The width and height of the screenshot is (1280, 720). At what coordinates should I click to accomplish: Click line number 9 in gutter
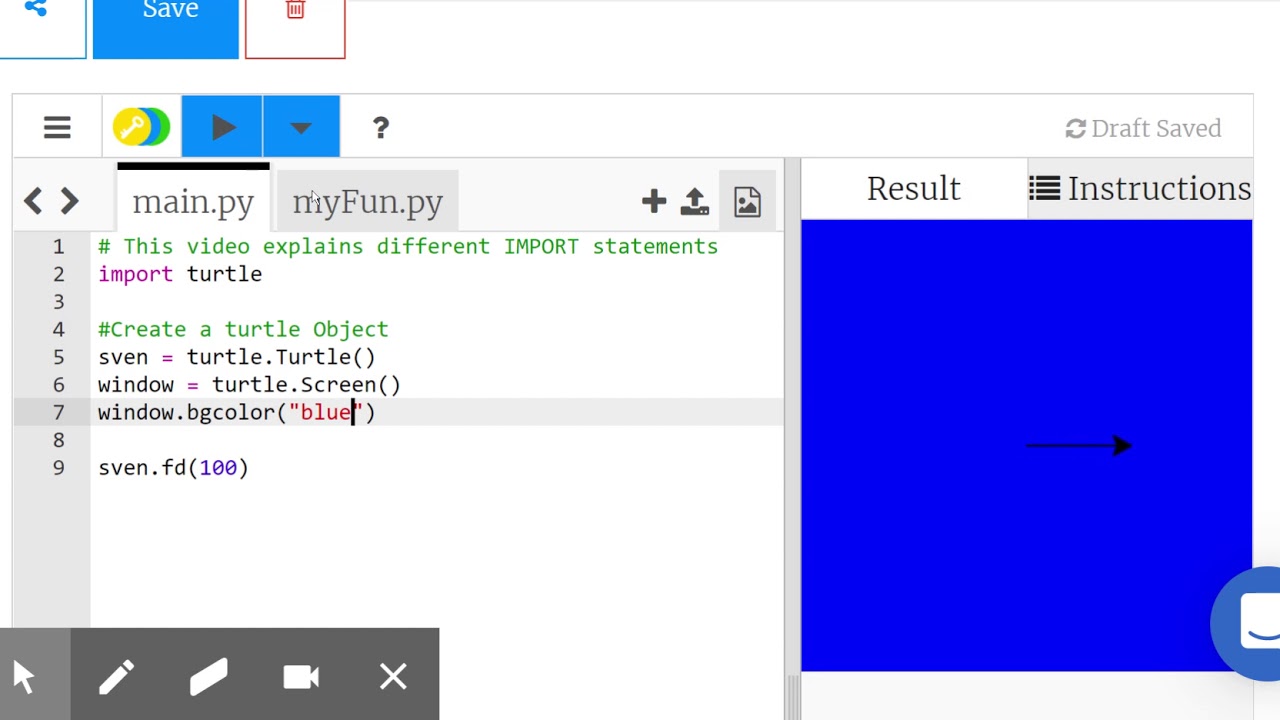[58, 468]
